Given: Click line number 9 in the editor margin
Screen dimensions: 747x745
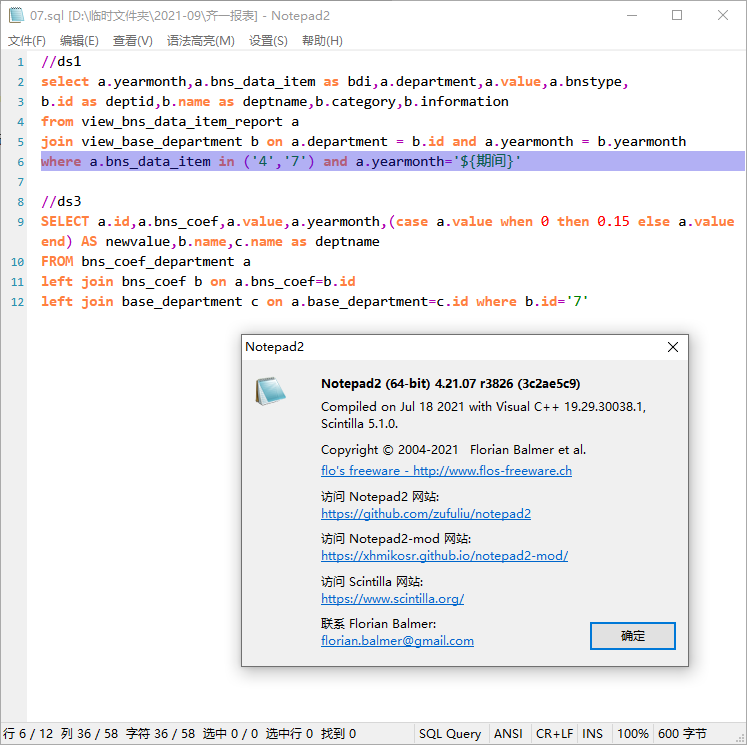Looking at the screenshot, I should 20,221.
